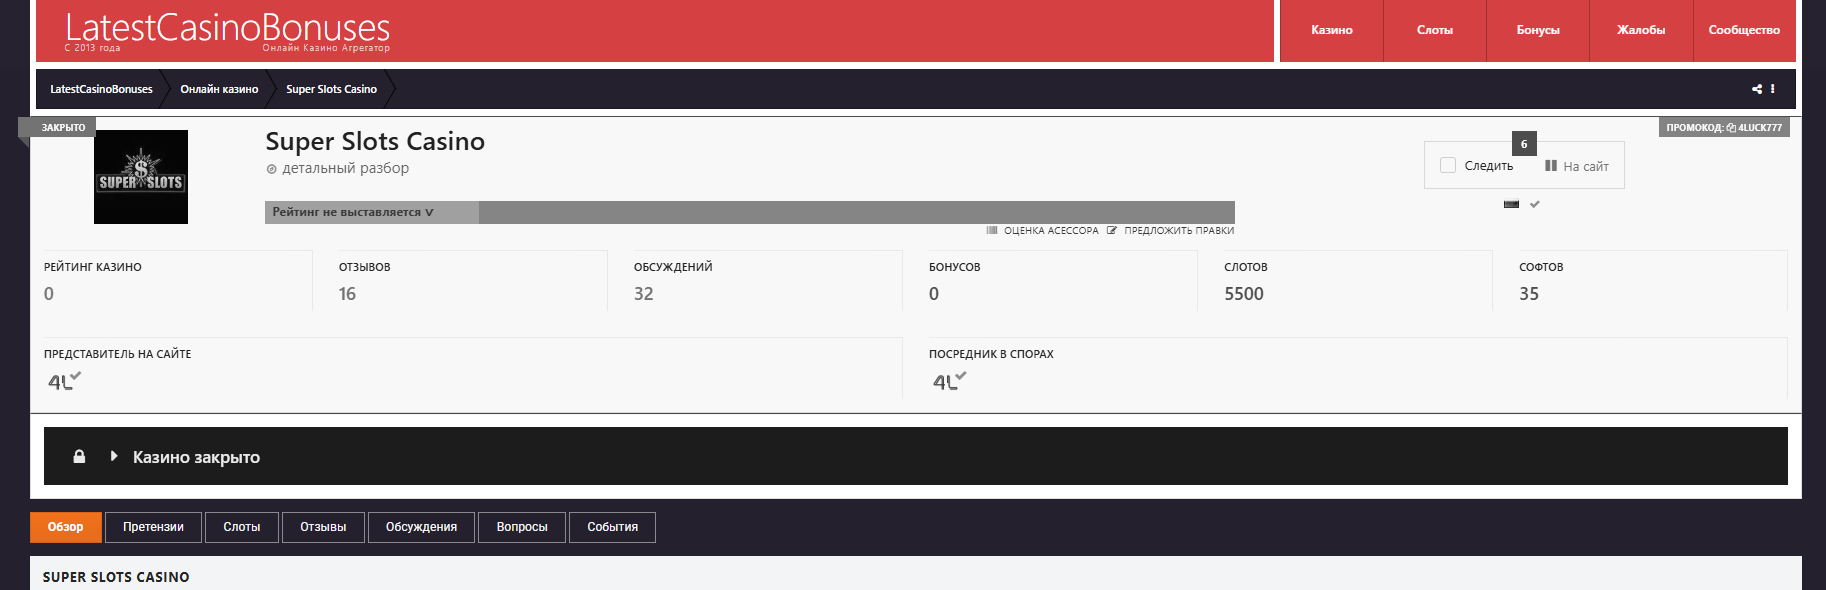The image size is (1826, 590).
Task: Click the dark card icon below follow box
Action: [x=1511, y=204]
